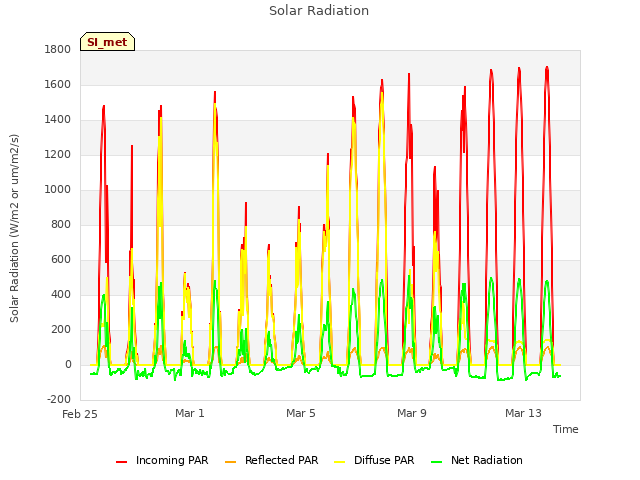640x480 pixels.
Task: Click the 800 y-axis tick label
Action: point(61,225)
